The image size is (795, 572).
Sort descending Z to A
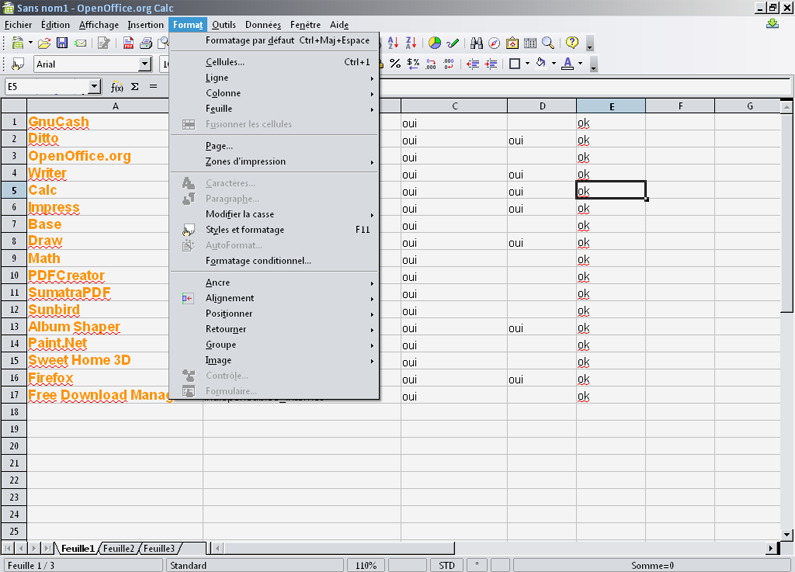pos(411,43)
